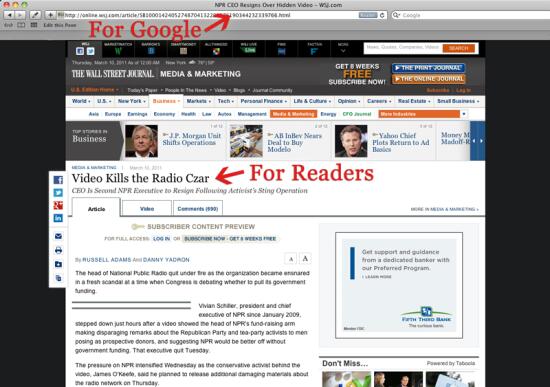Open Russell Adams author link

pyautogui.click(x=107, y=260)
